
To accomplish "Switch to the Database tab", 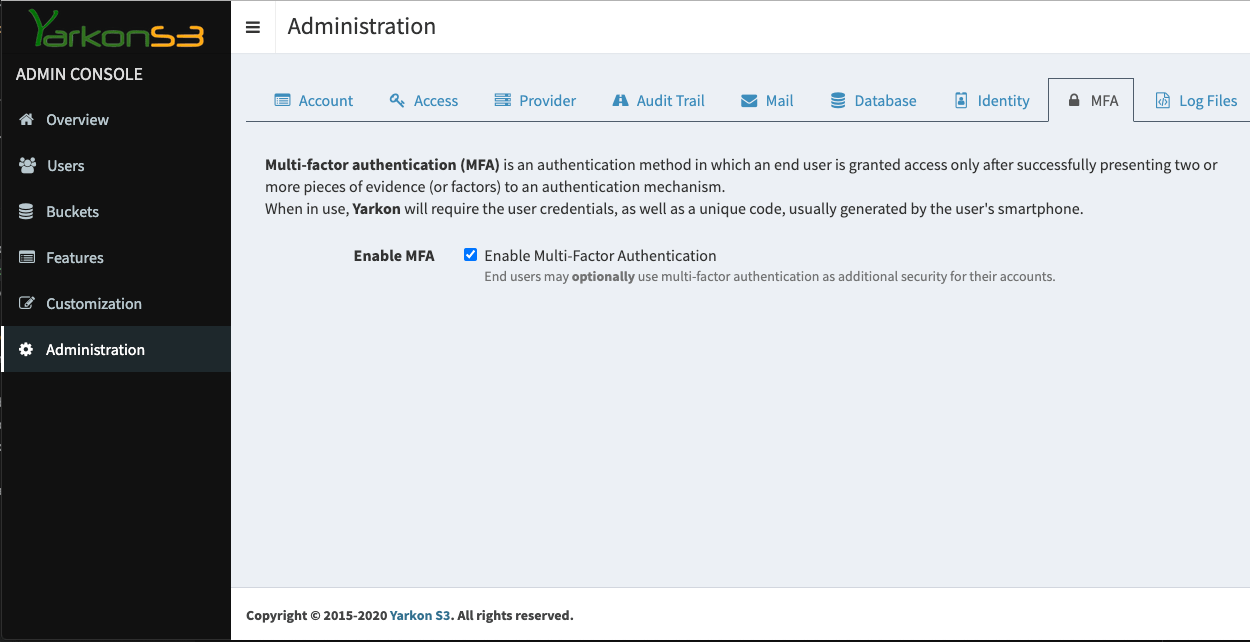I will [x=873, y=101].
